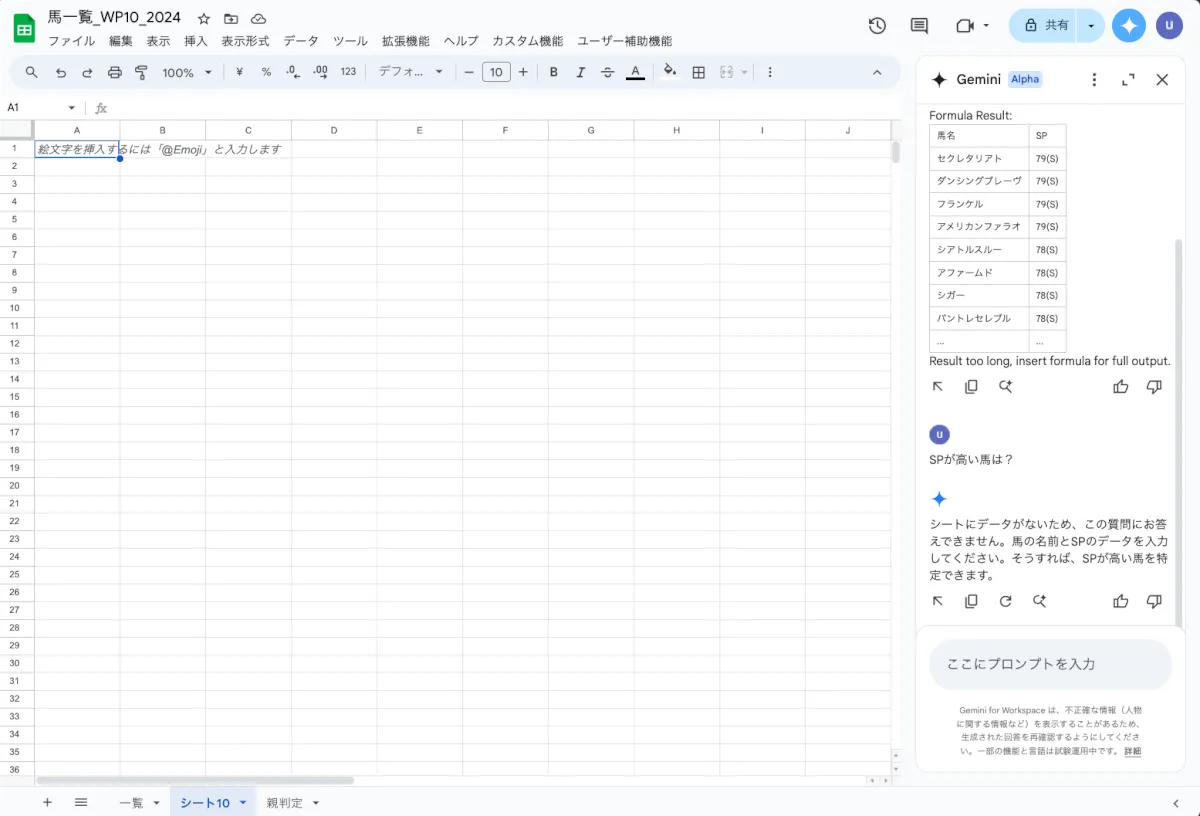Star the document

tap(204, 19)
